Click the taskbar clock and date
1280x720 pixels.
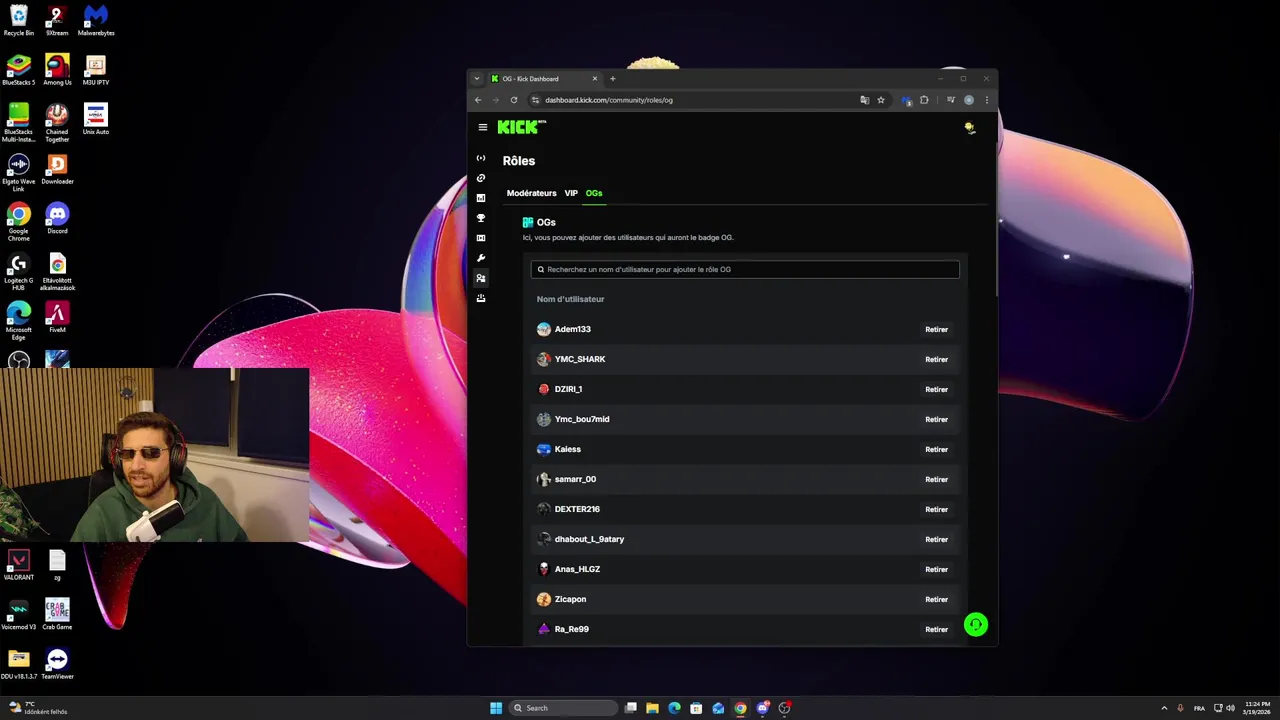[x=1258, y=708]
